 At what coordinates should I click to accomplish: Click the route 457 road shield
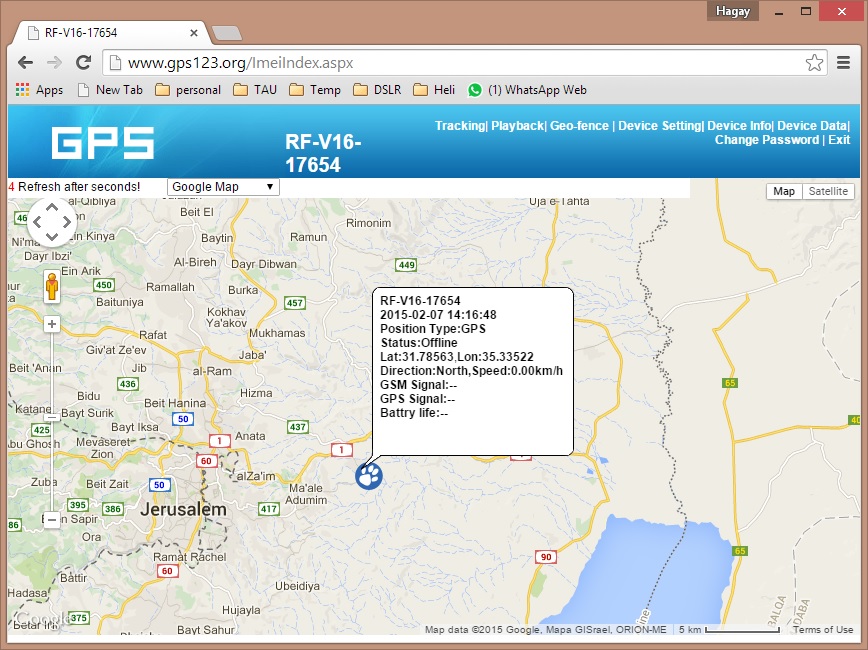(294, 303)
